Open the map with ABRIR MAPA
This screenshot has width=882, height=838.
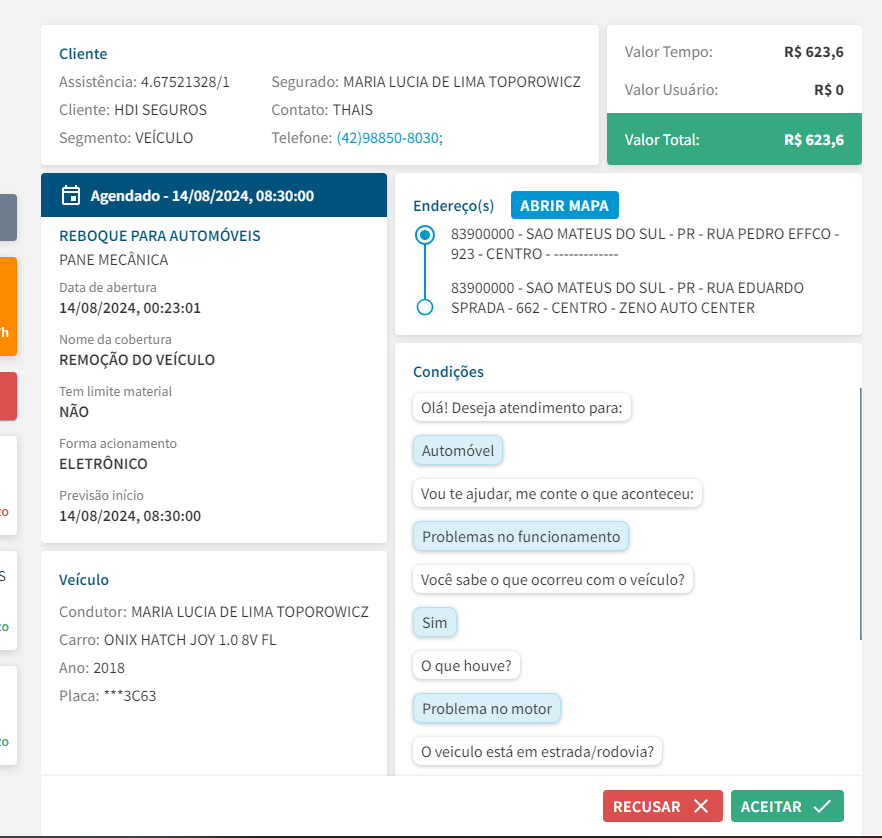pyautogui.click(x=565, y=205)
